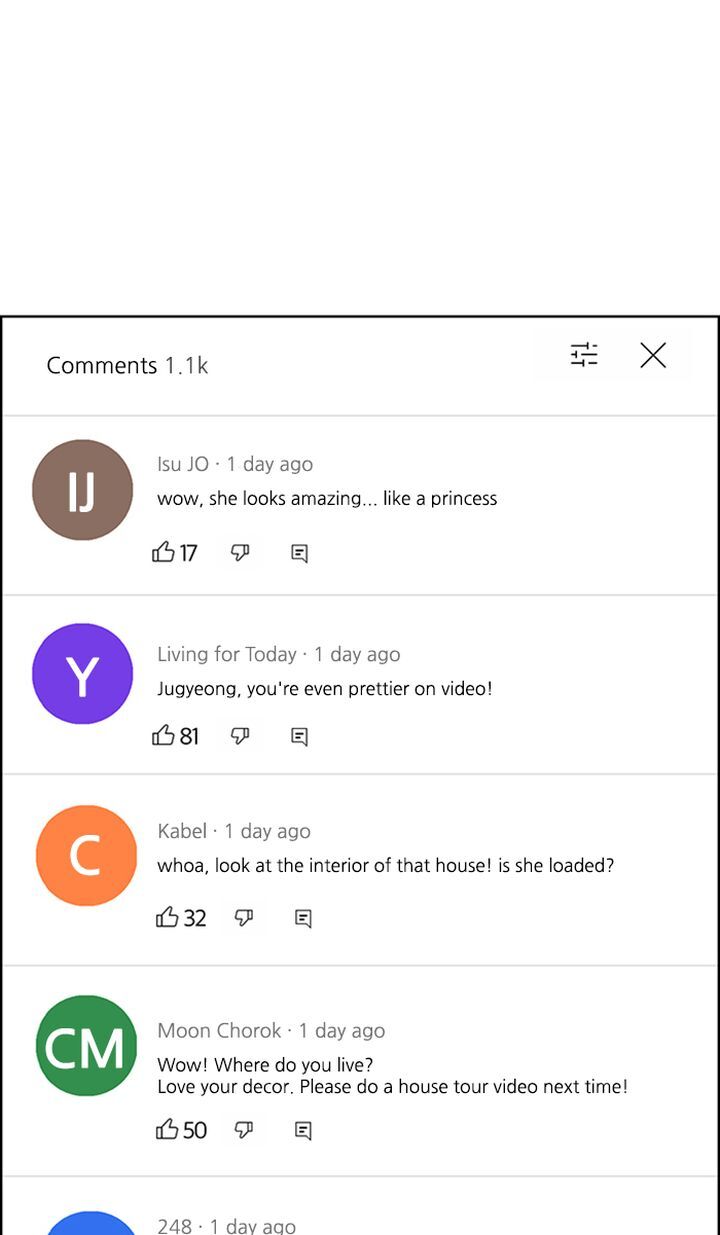Reply to Kabel's comment
Screen dimensions: 720x1235
[x=303, y=918]
